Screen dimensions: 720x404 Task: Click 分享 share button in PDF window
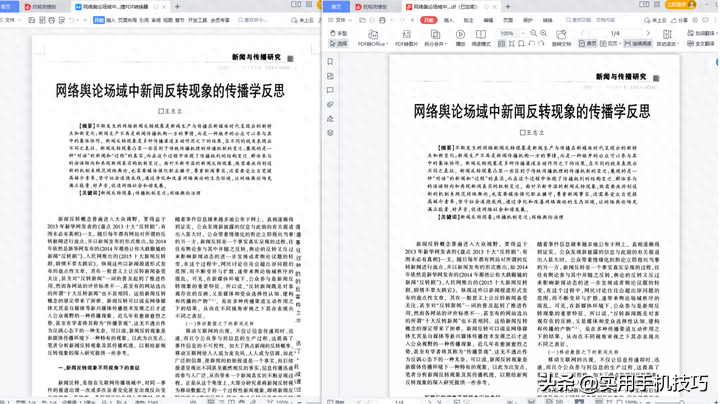point(680,20)
